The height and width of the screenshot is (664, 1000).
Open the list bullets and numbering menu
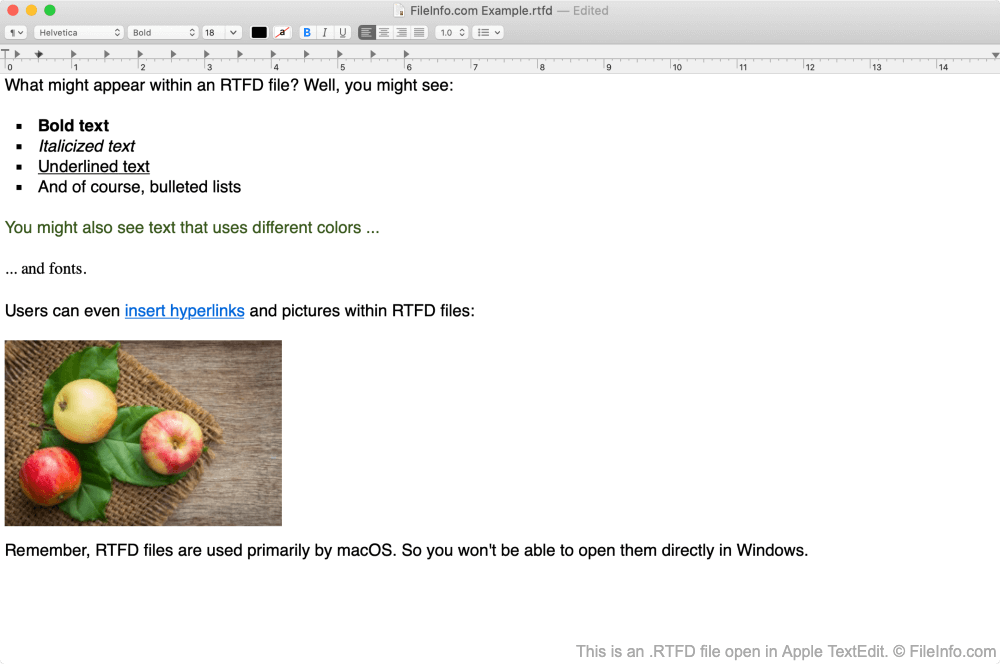[x=488, y=33]
